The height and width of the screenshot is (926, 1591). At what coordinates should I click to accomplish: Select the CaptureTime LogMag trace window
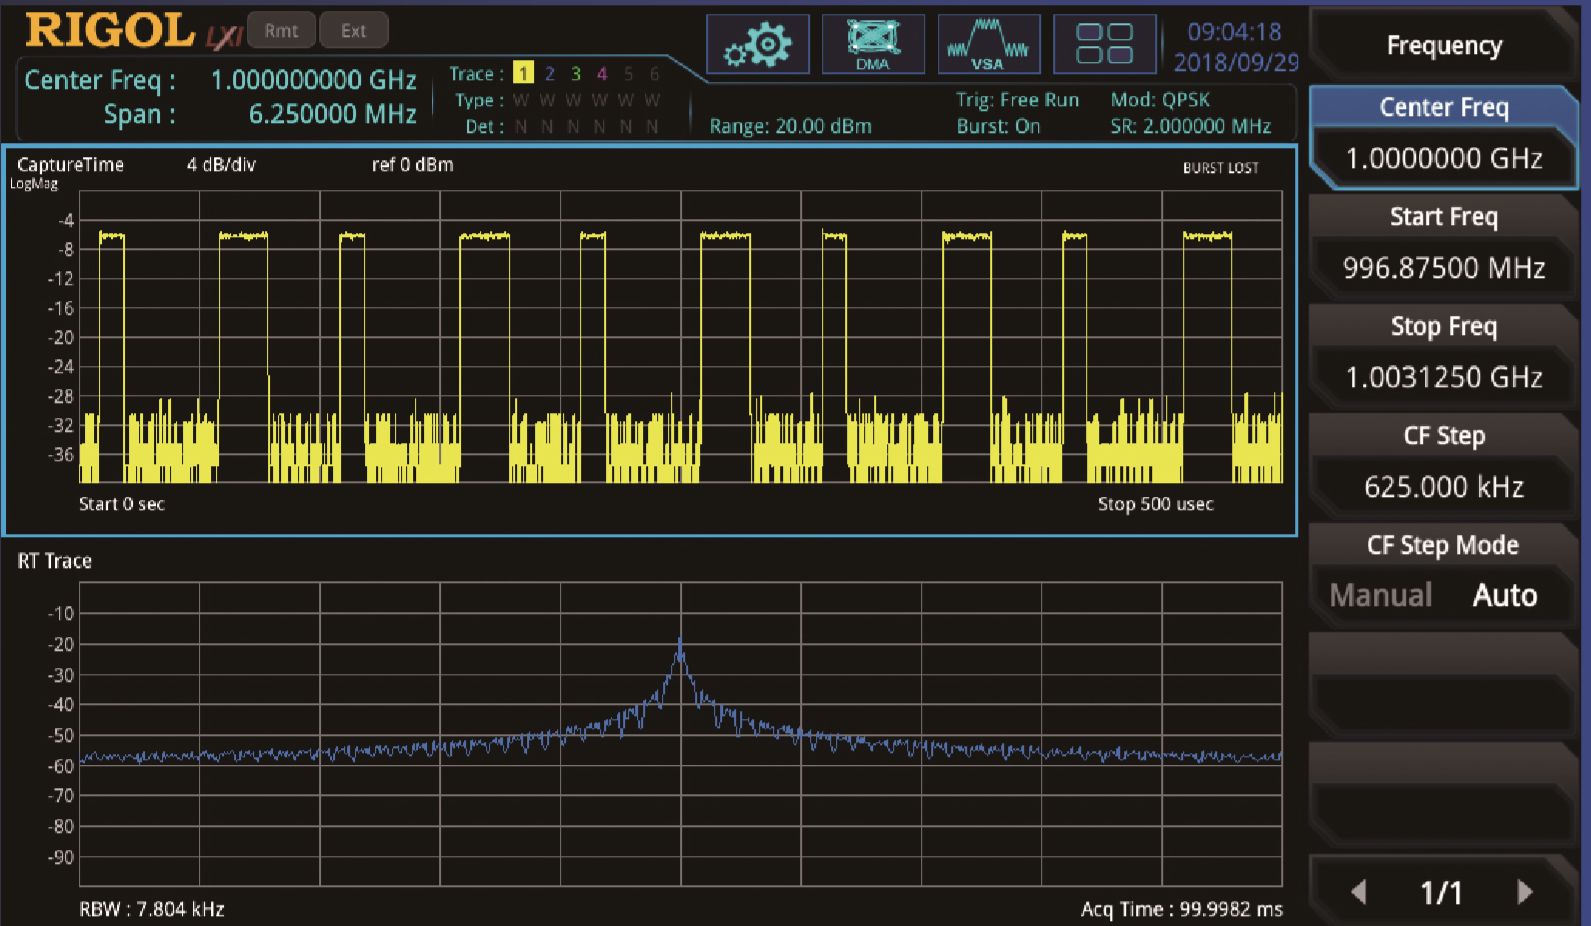point(650,340)
